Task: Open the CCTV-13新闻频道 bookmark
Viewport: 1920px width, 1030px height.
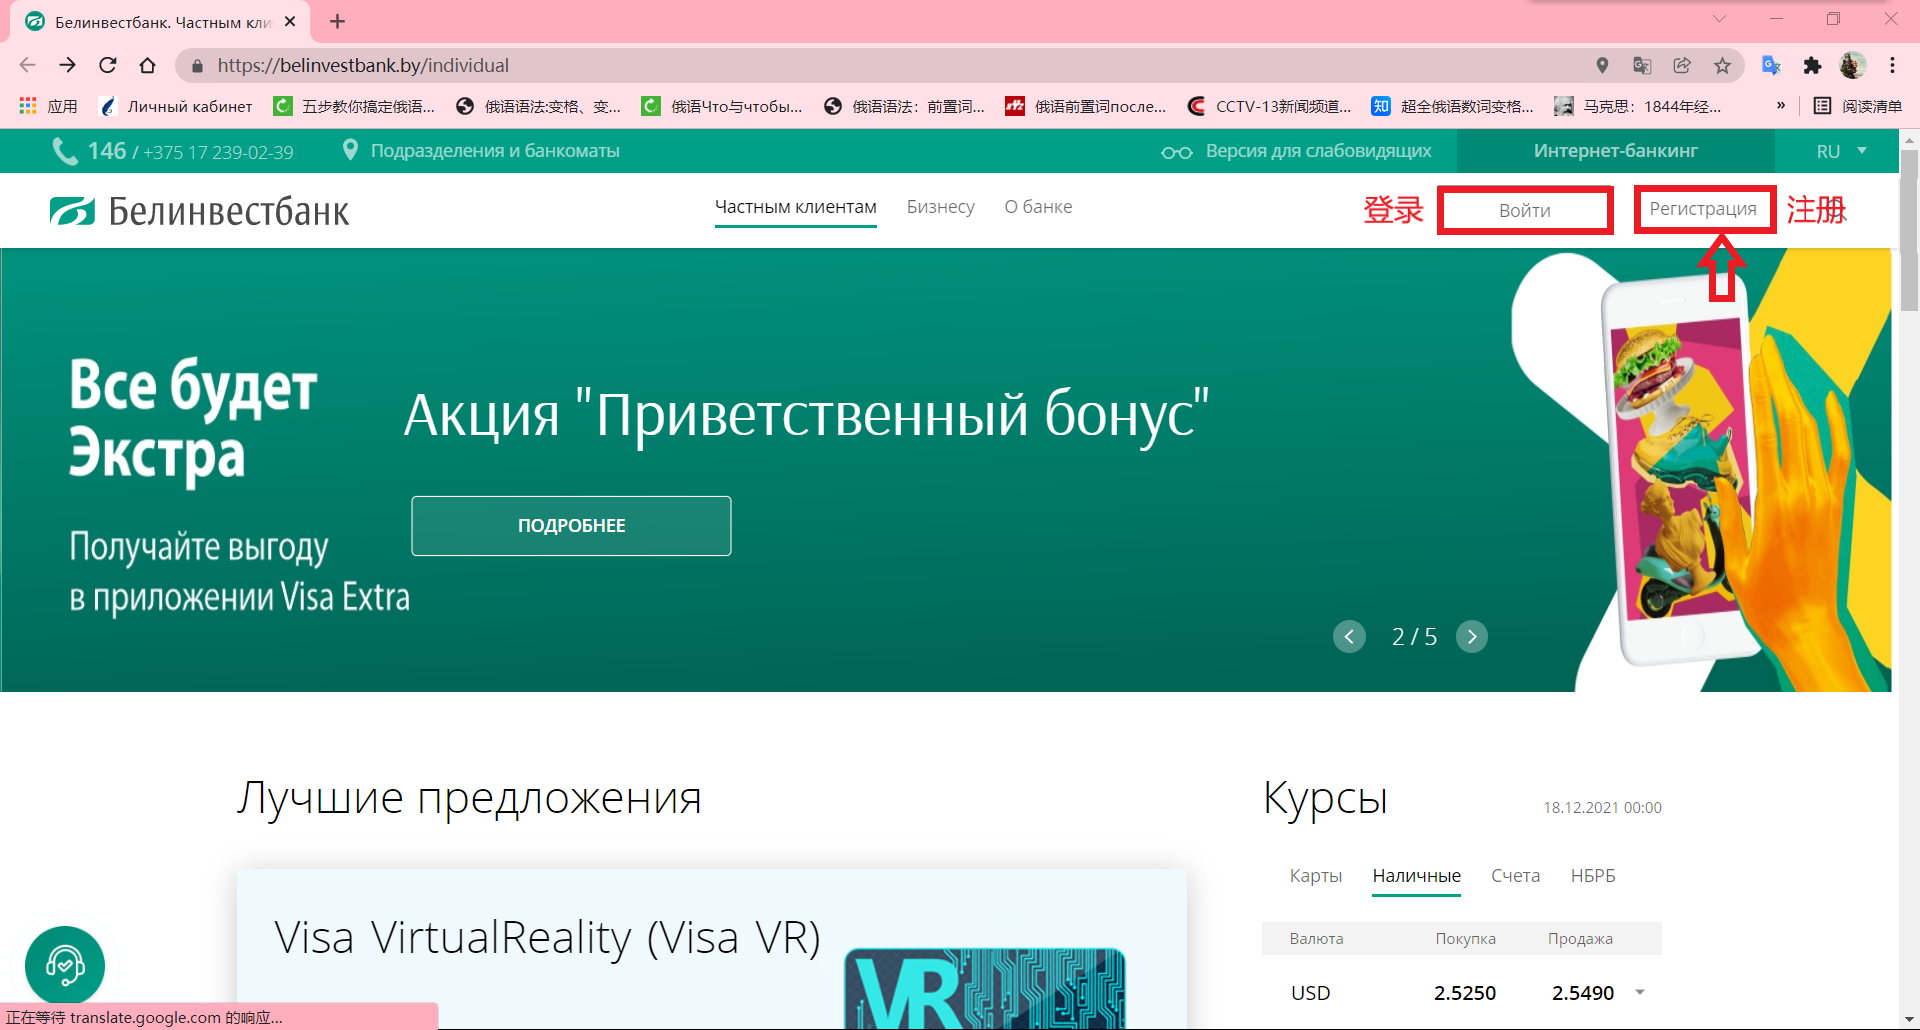Action: tap(1269, 106)
